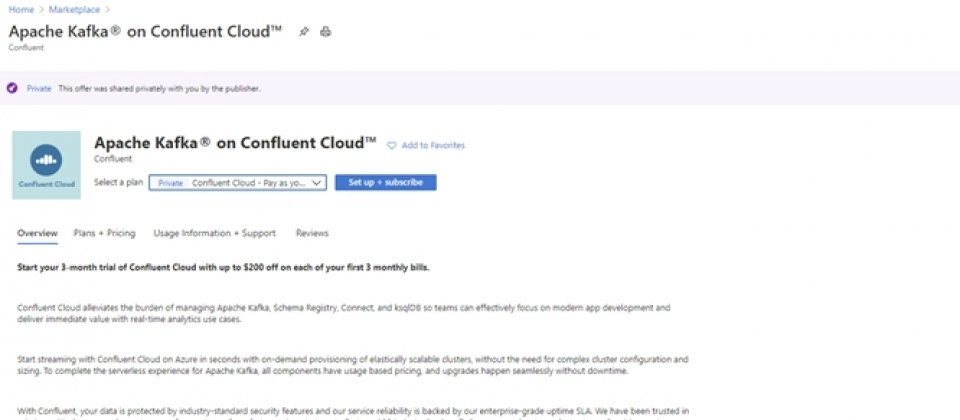Click paragraph starting 'Confluent Cloud alleviates the burden'
Screen dimensions: 960x420
click(343, 313)
